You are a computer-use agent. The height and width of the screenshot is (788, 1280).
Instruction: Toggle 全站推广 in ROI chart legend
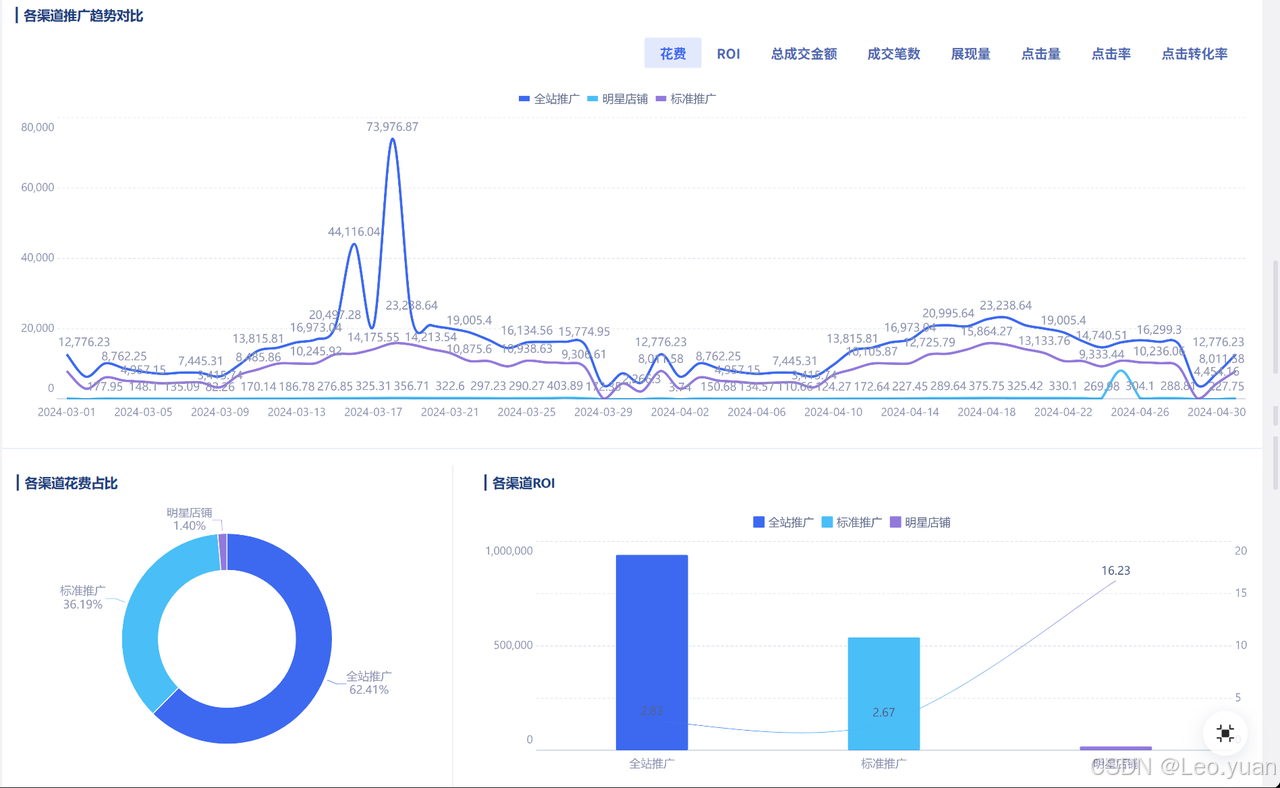pyautogui.click(x=783, y=522)
